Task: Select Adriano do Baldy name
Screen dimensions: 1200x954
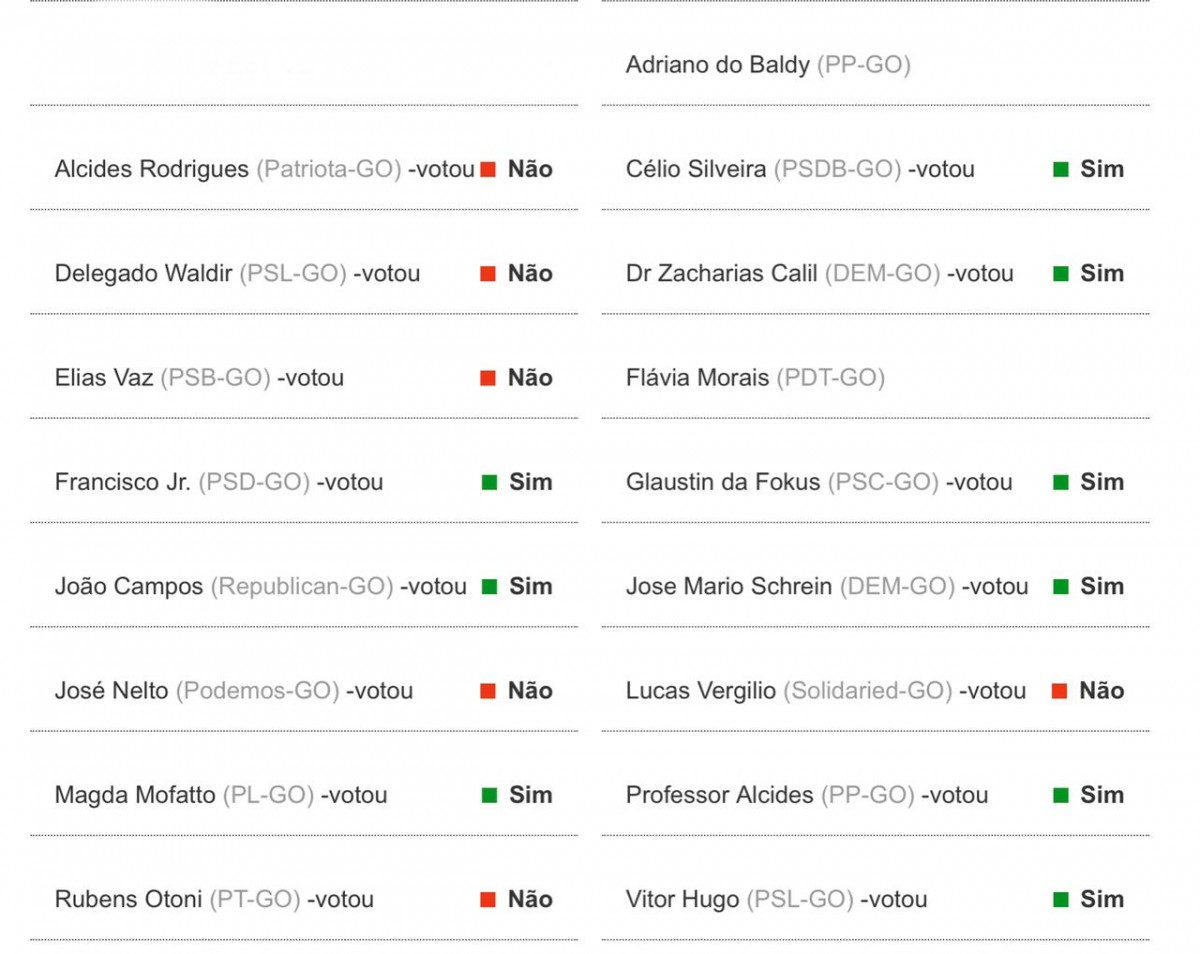Action: tap(717, 66)
